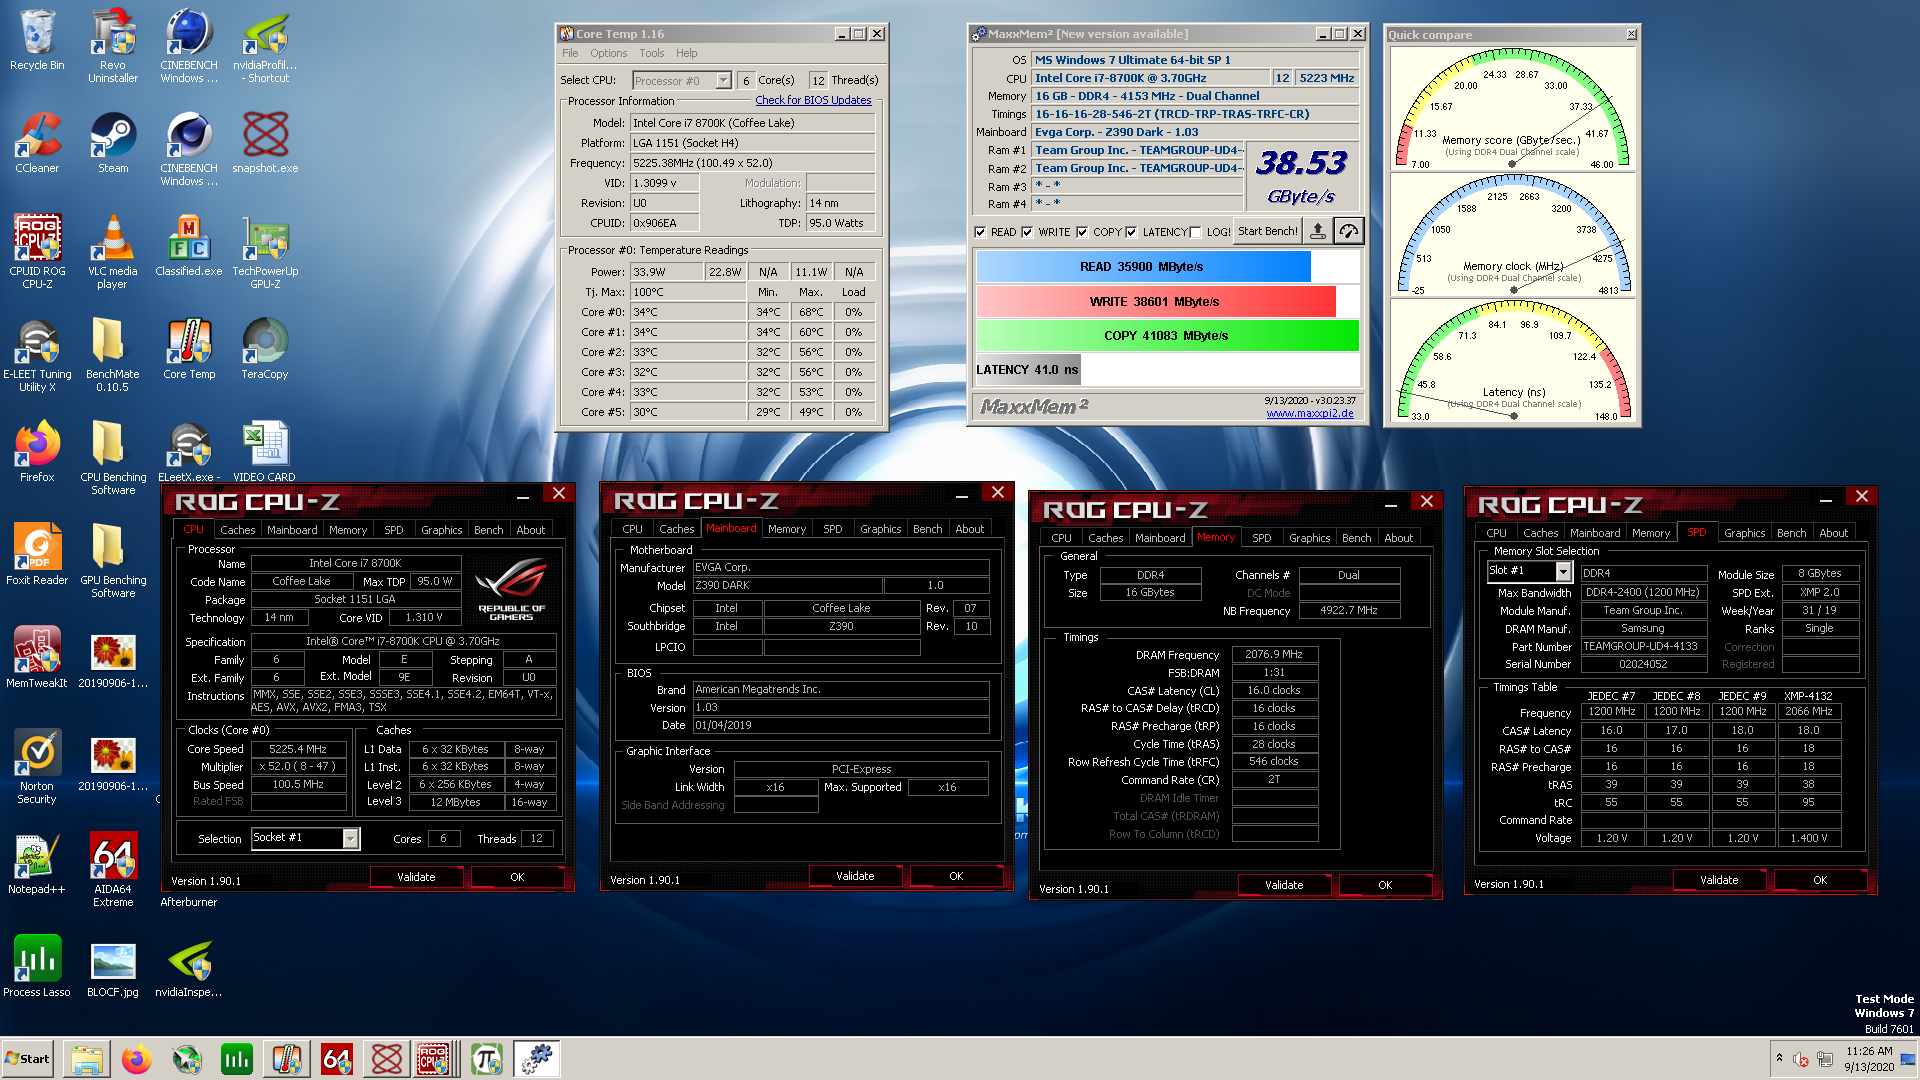Screen dimensions: 1920x1080
Task: Select Graphics tab in Memory CPU-Z window
Action: [x=1309, y=538]
